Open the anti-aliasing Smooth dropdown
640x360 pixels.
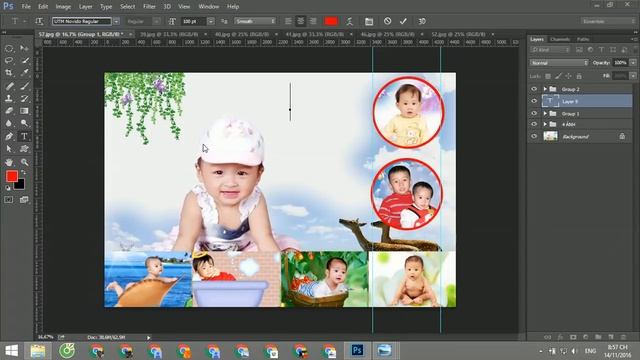pyautogui.click(x=255, y=21)
